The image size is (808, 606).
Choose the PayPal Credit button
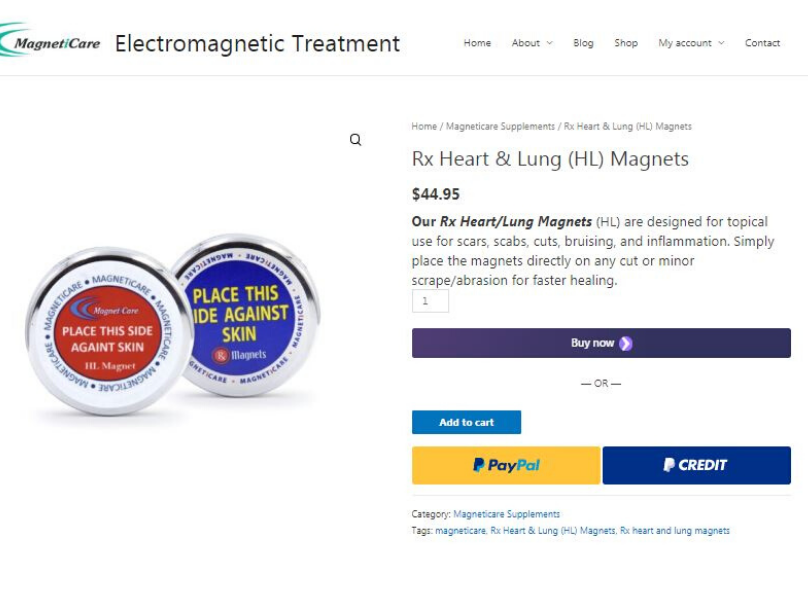[x=696, y=465]
